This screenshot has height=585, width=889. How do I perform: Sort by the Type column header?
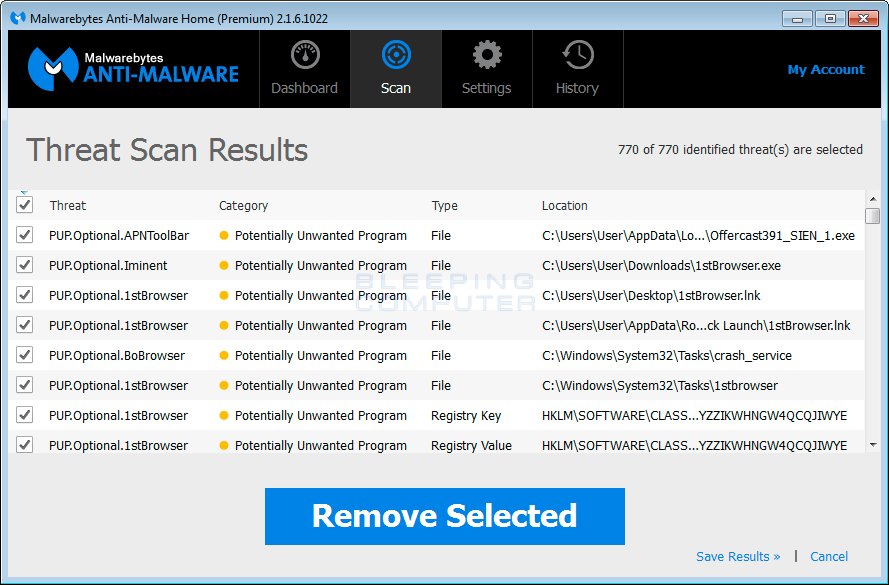(x=444, y=206)
